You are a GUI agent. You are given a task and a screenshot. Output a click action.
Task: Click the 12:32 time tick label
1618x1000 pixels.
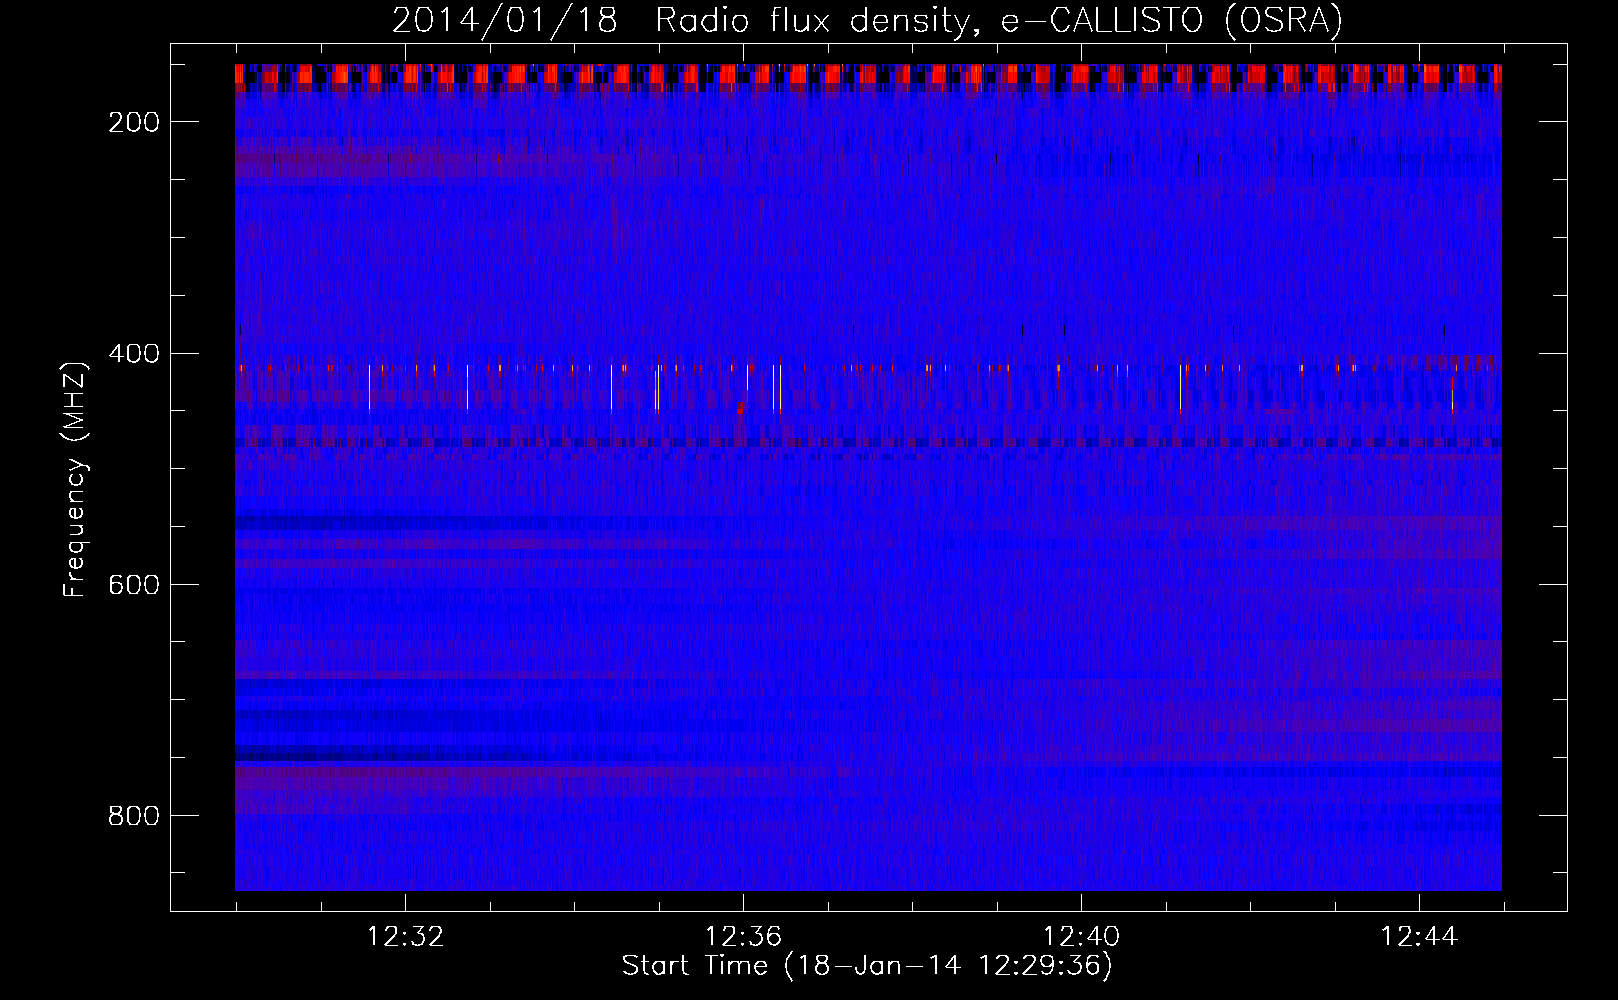click(405, 937)
